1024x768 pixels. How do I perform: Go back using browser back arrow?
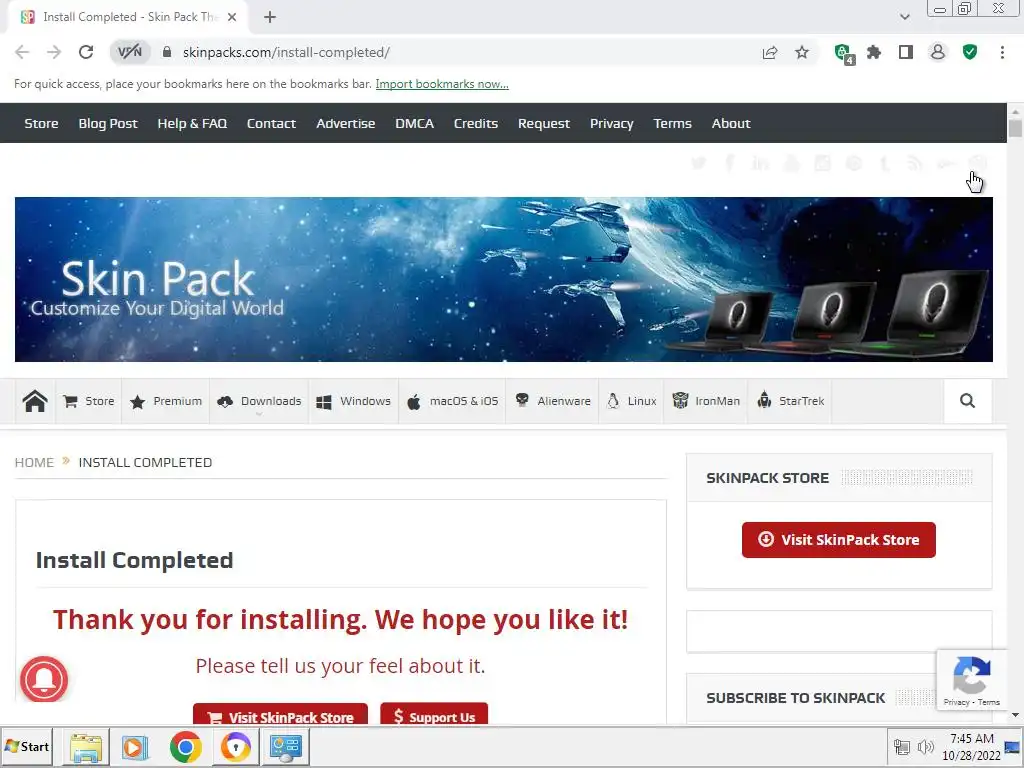(22, 52)
